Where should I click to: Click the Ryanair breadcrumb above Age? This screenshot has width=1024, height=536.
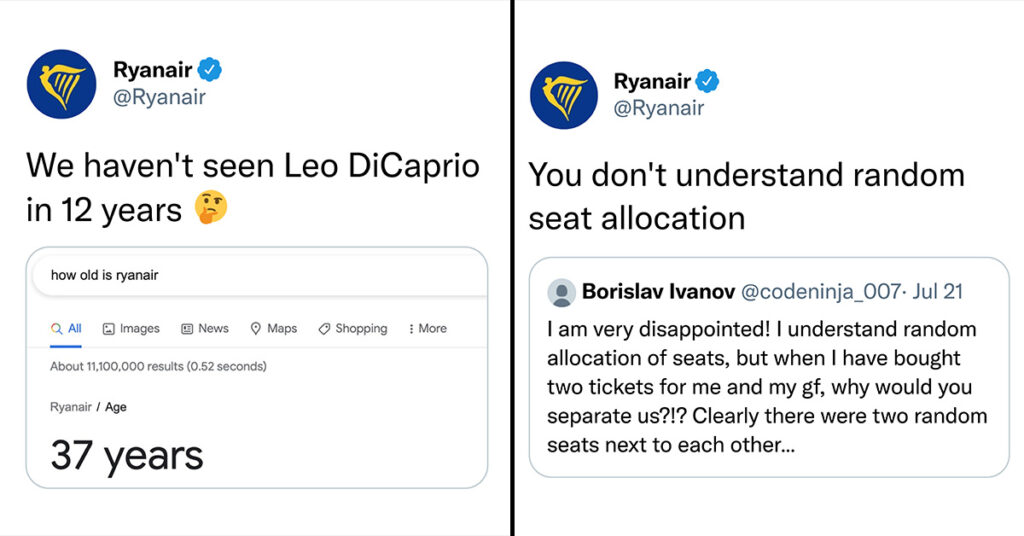point(71,407)
